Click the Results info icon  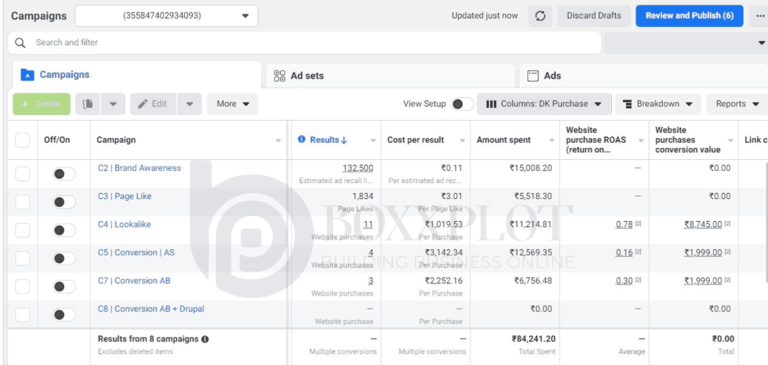[302, 140]
